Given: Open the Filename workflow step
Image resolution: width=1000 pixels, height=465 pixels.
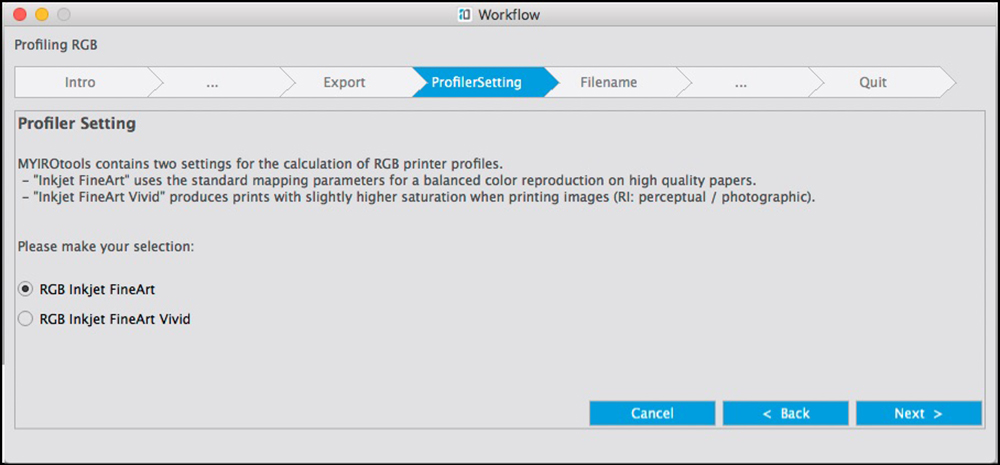Looking at the screenshot, I should point(608,82).
